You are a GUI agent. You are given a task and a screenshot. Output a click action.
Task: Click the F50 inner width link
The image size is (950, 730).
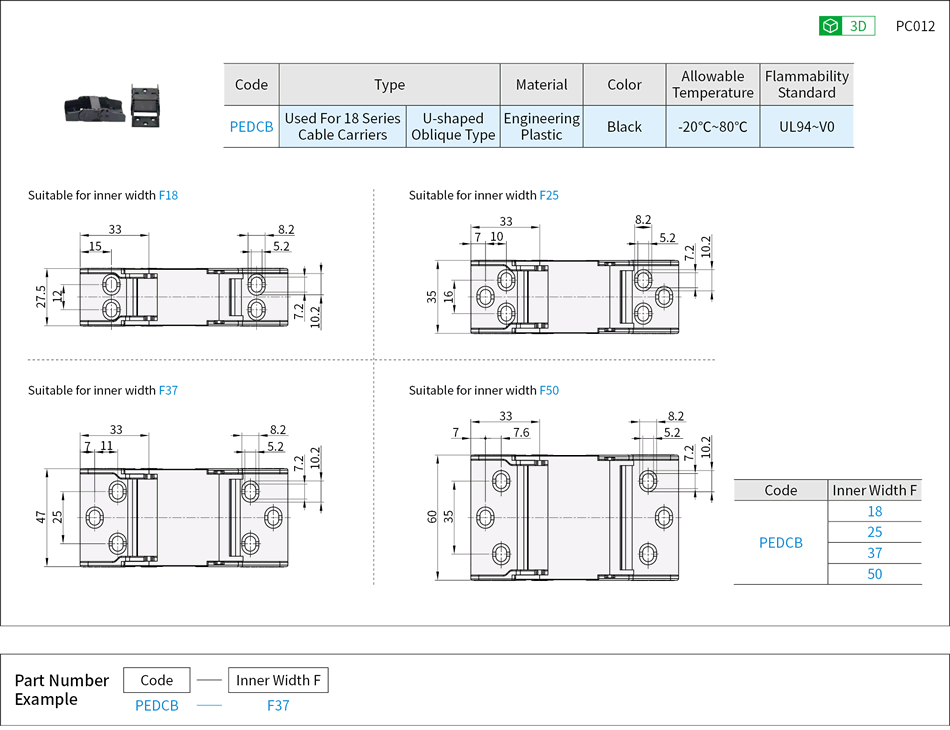(x=549, y=390)
